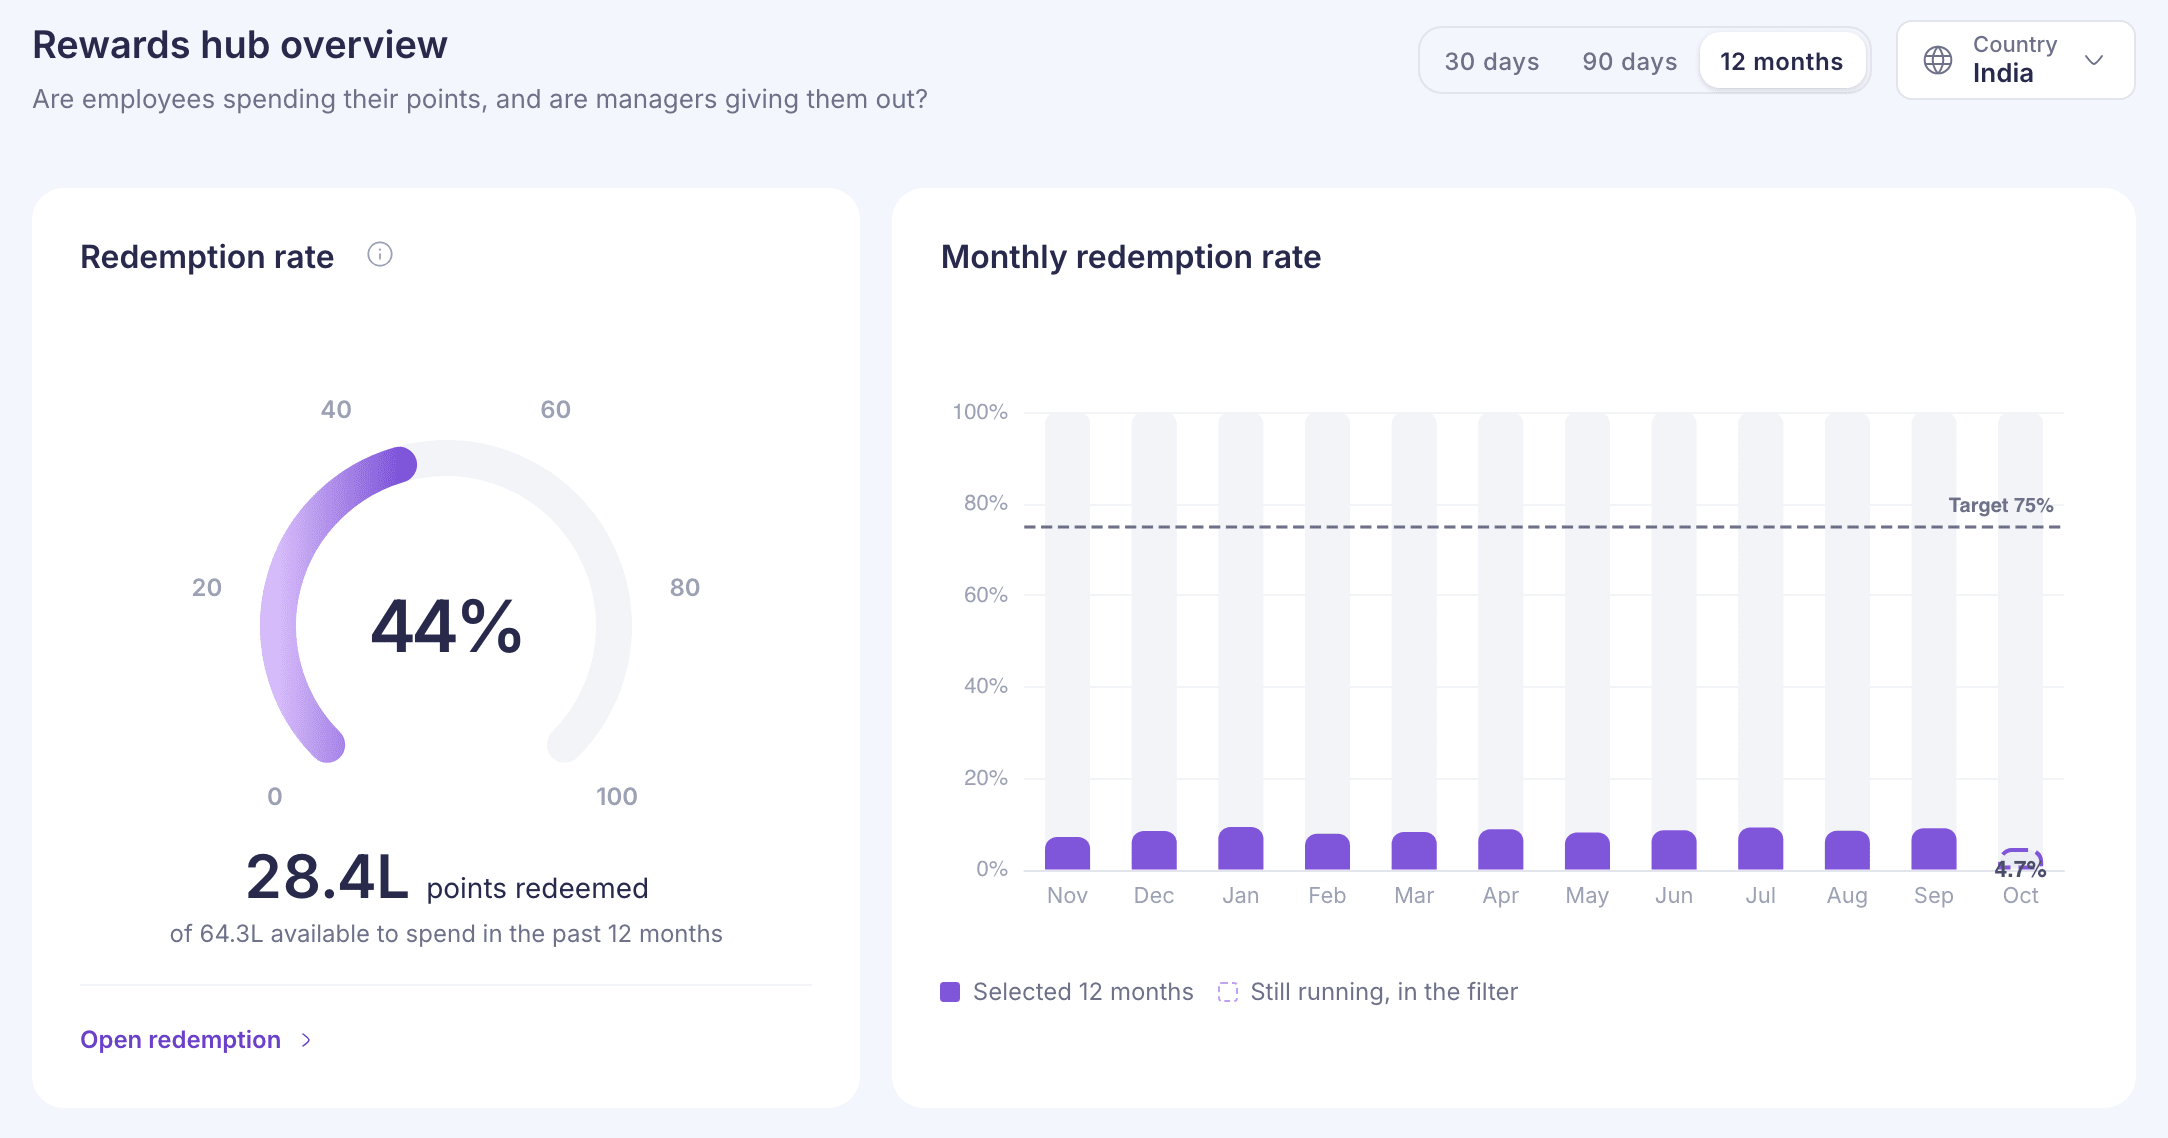Select the 12 months range tab
The height and width of the screenshot is (1138, 2168).
point(1782,61)
